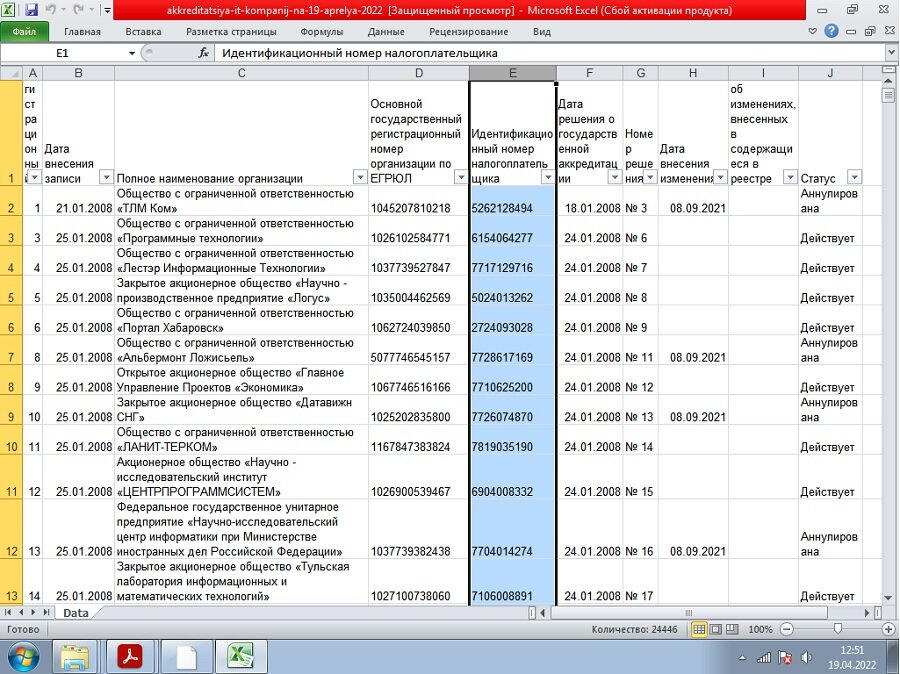Open Adobe Acrobat from the taskbar

(130, 657)
